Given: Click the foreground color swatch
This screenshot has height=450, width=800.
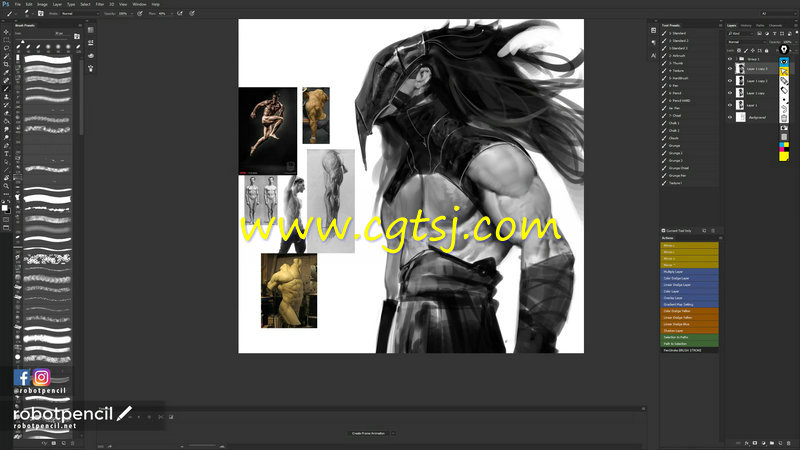Looking at the screenshot, I should click(5, 208).
